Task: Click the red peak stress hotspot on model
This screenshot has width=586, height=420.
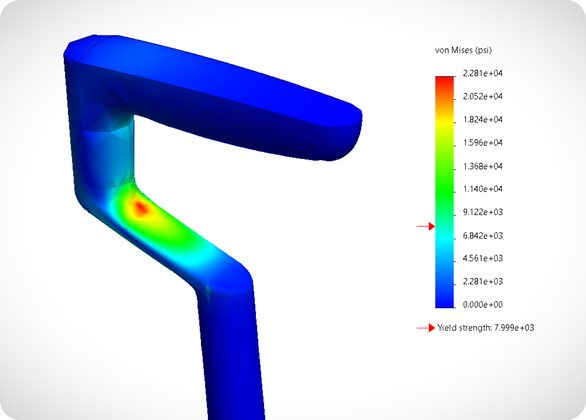Action: [141, 209]
